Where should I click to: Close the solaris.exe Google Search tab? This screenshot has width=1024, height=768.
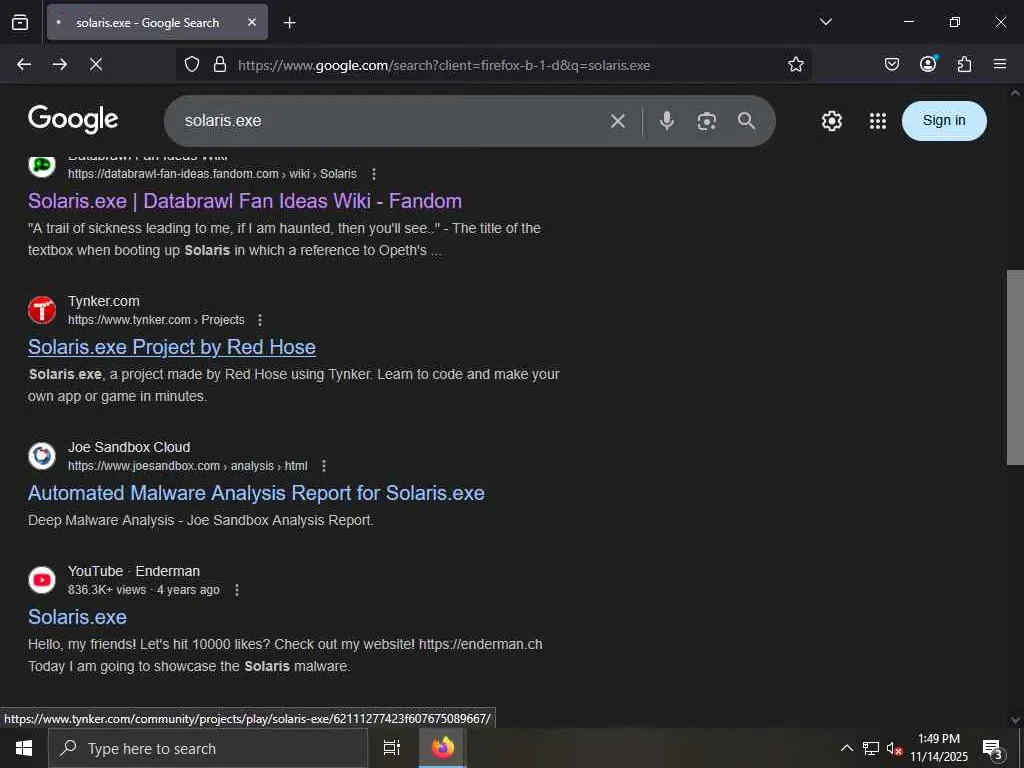(x=252, y=22)
